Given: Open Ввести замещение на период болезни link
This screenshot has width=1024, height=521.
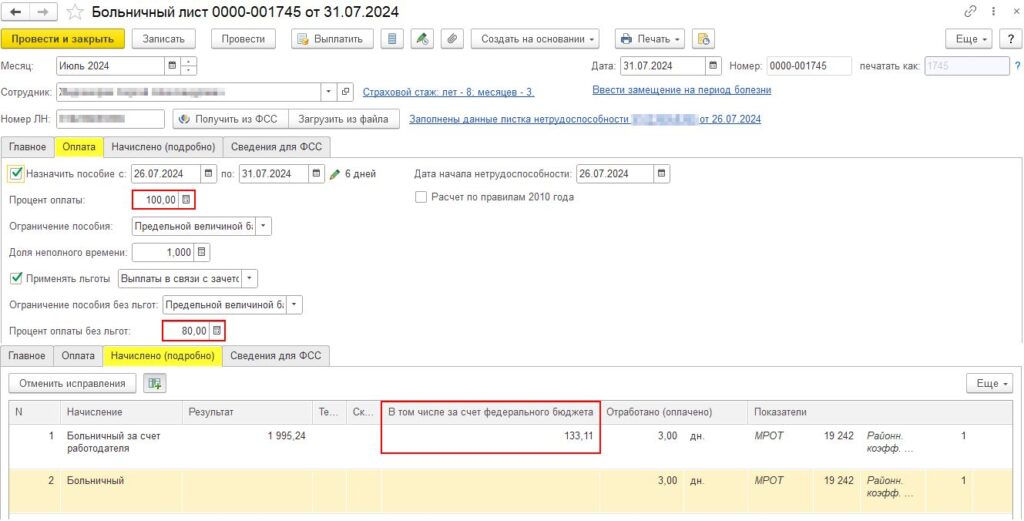Looking at the screenshot, I should pyautogui.click(x=682, y=90).
